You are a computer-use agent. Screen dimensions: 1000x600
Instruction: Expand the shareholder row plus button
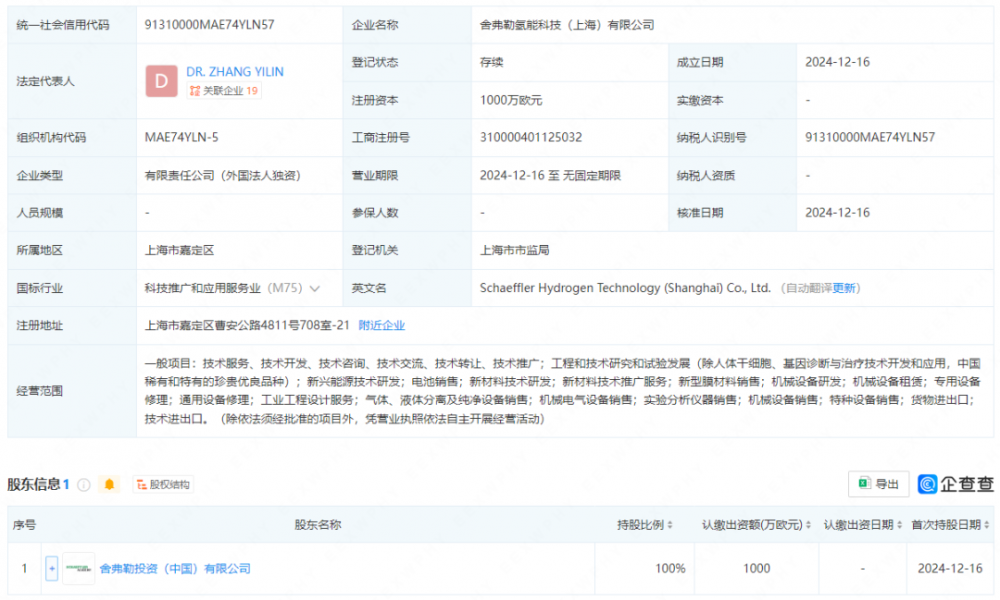tap(52, 568)
